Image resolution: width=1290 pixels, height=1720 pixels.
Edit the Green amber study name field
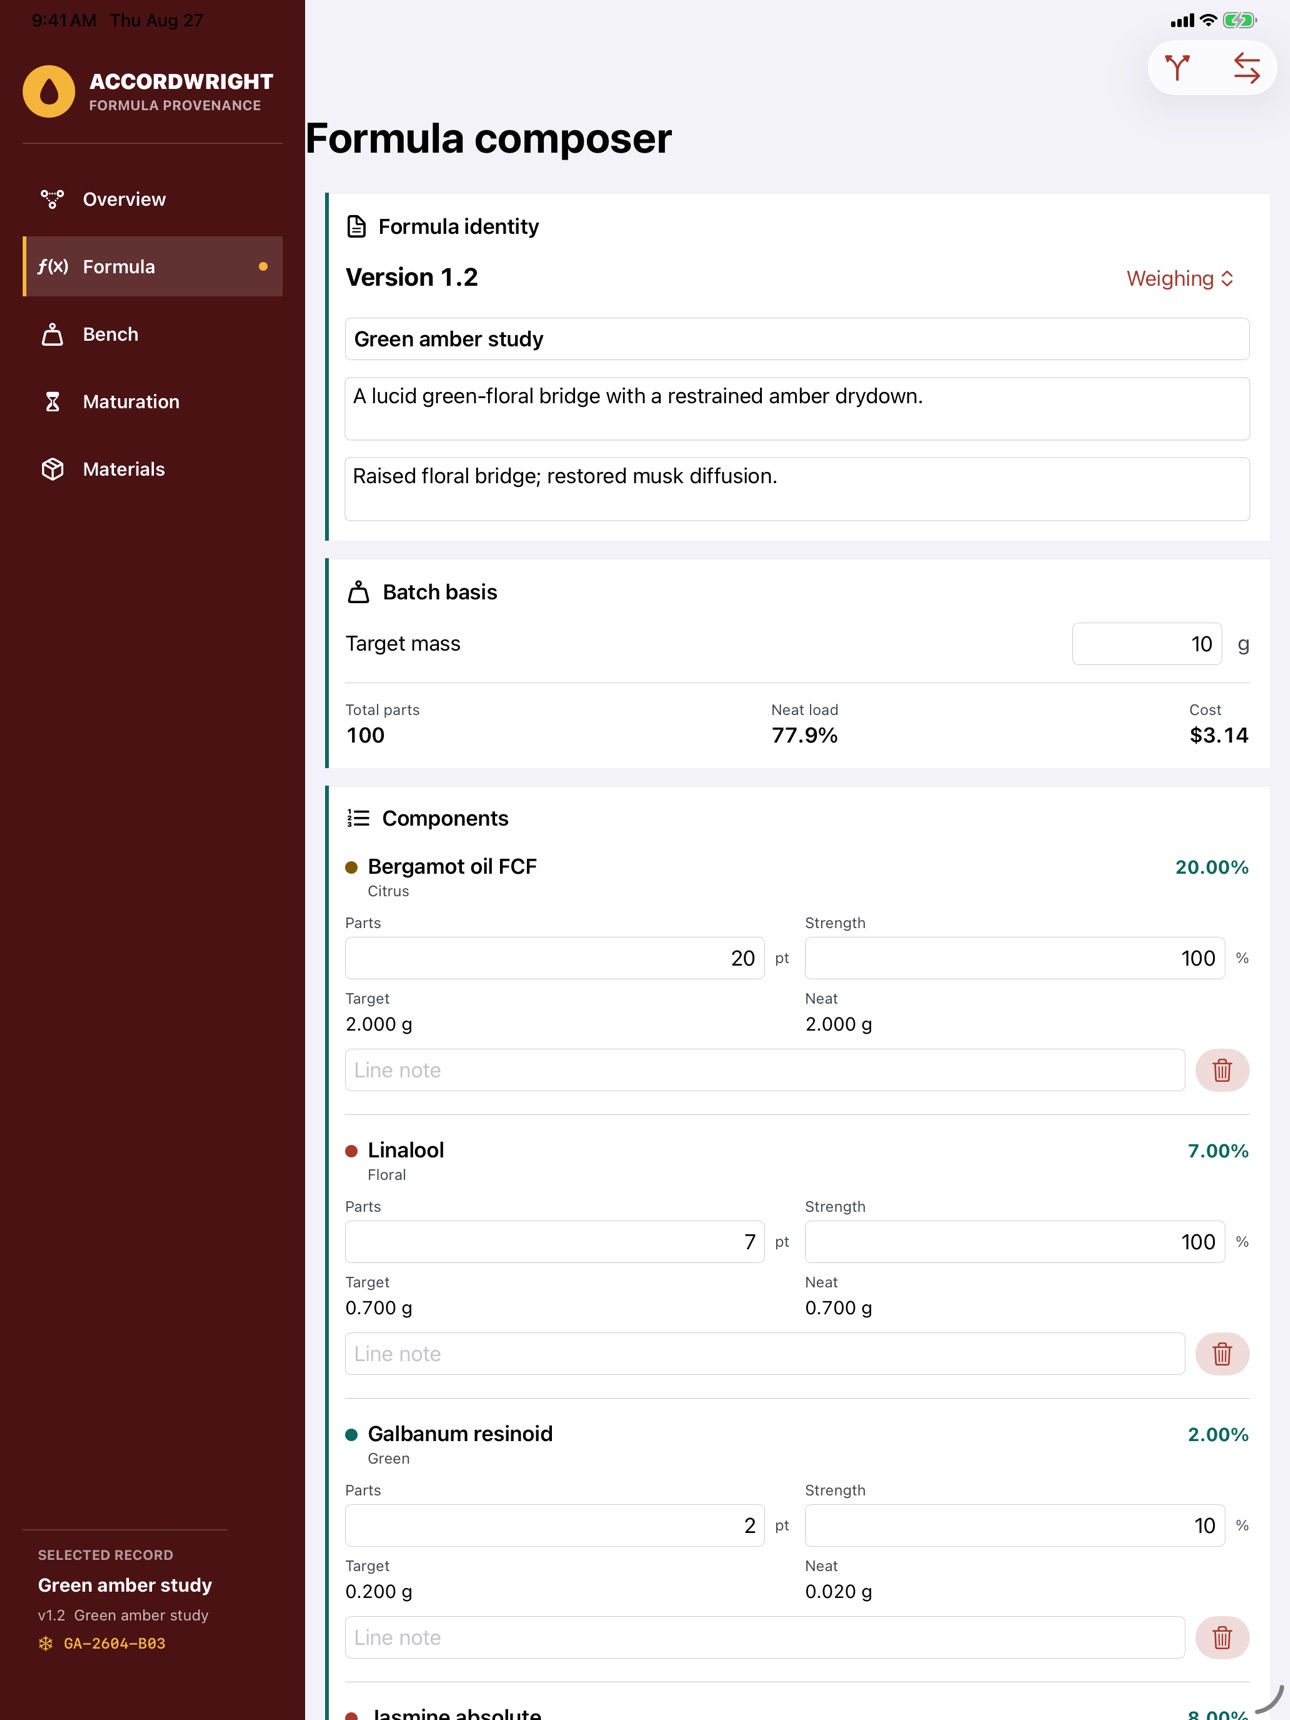797,339
